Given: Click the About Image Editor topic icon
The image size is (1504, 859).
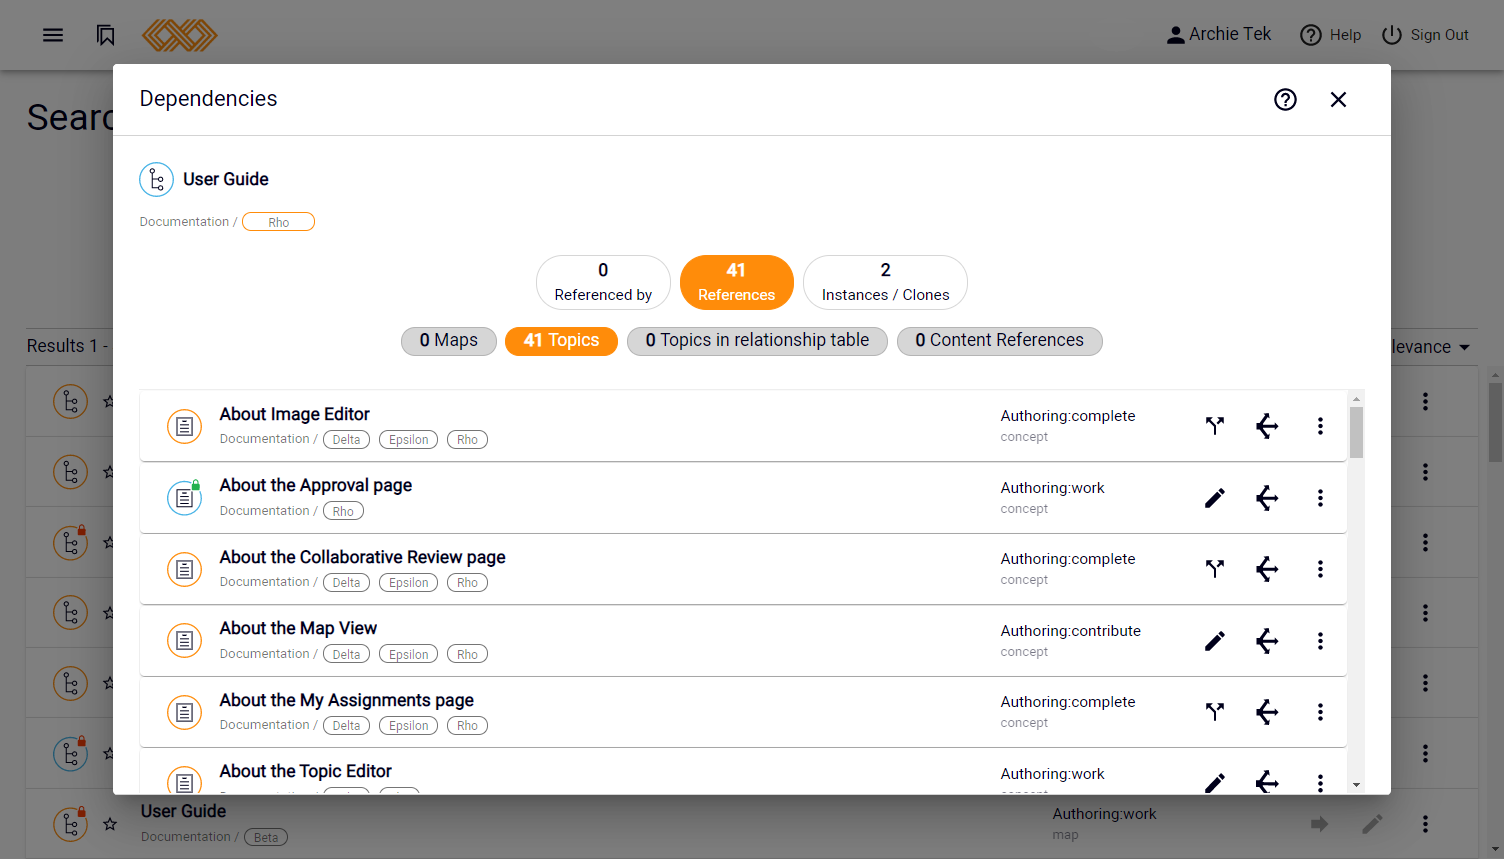Looking at the screenshot, I should click(184, 426).
